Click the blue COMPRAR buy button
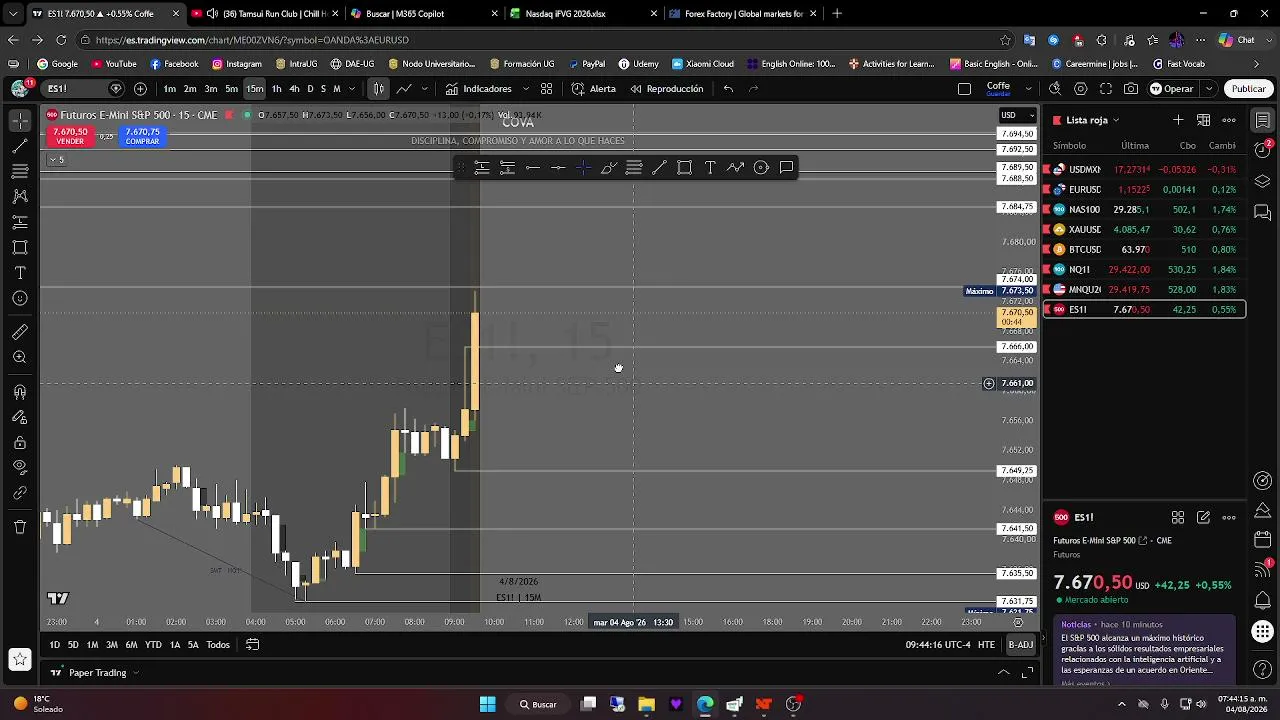This screenshot has height=720, width=1280. click(142, 136)
